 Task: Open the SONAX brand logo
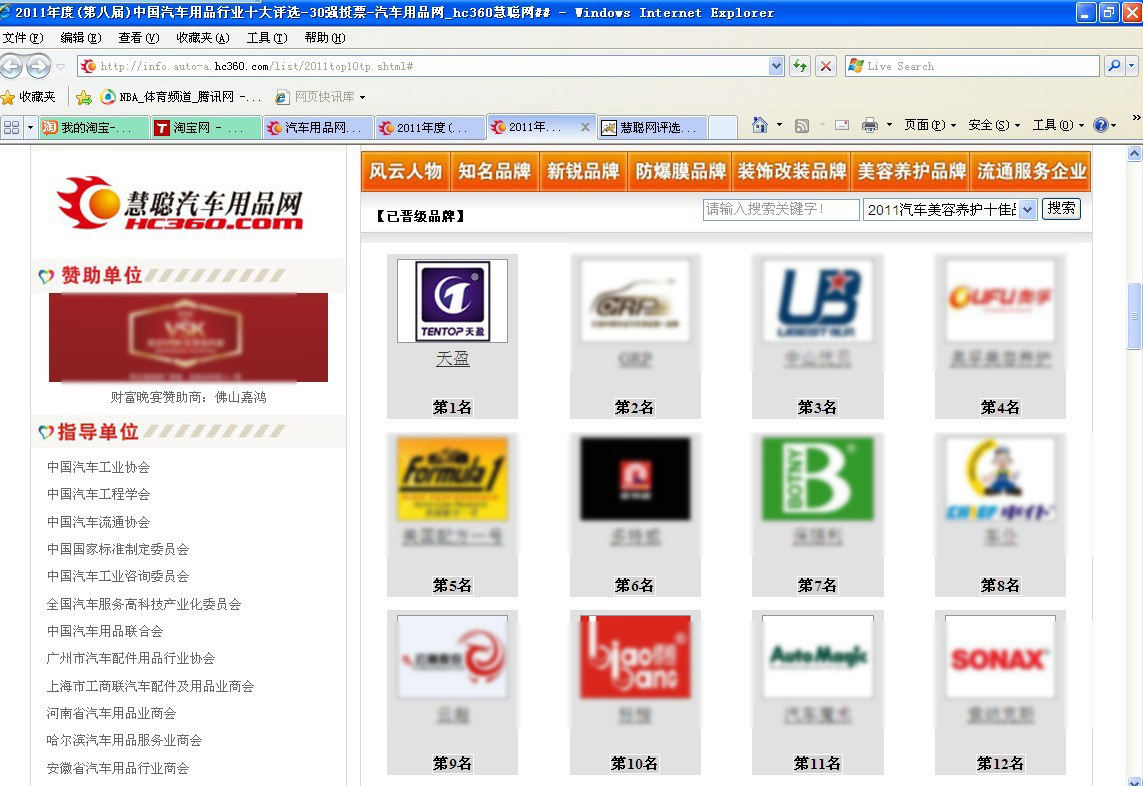tap(1000, 657)
